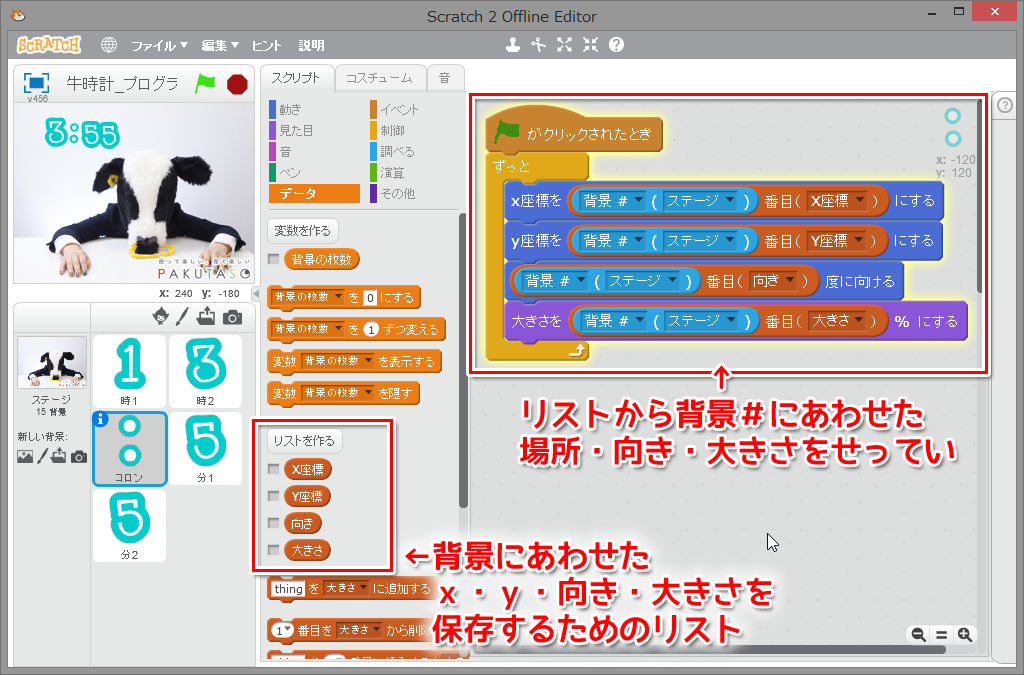Click the リストを作る button
Screen dimensions: 1024x675
[304, 441]
